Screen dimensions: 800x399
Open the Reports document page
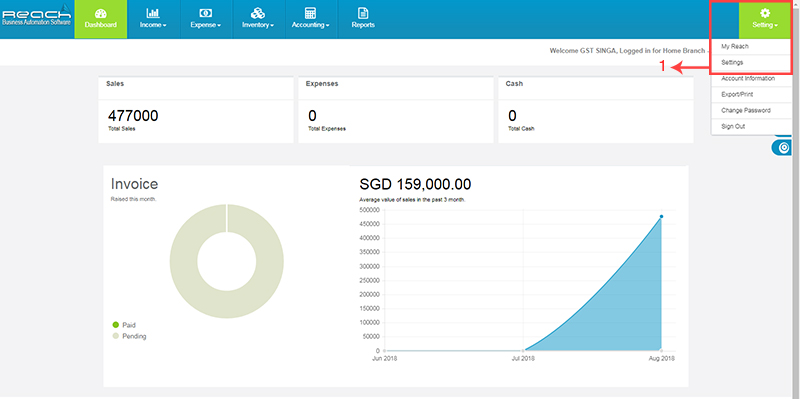tap(363, 19)
